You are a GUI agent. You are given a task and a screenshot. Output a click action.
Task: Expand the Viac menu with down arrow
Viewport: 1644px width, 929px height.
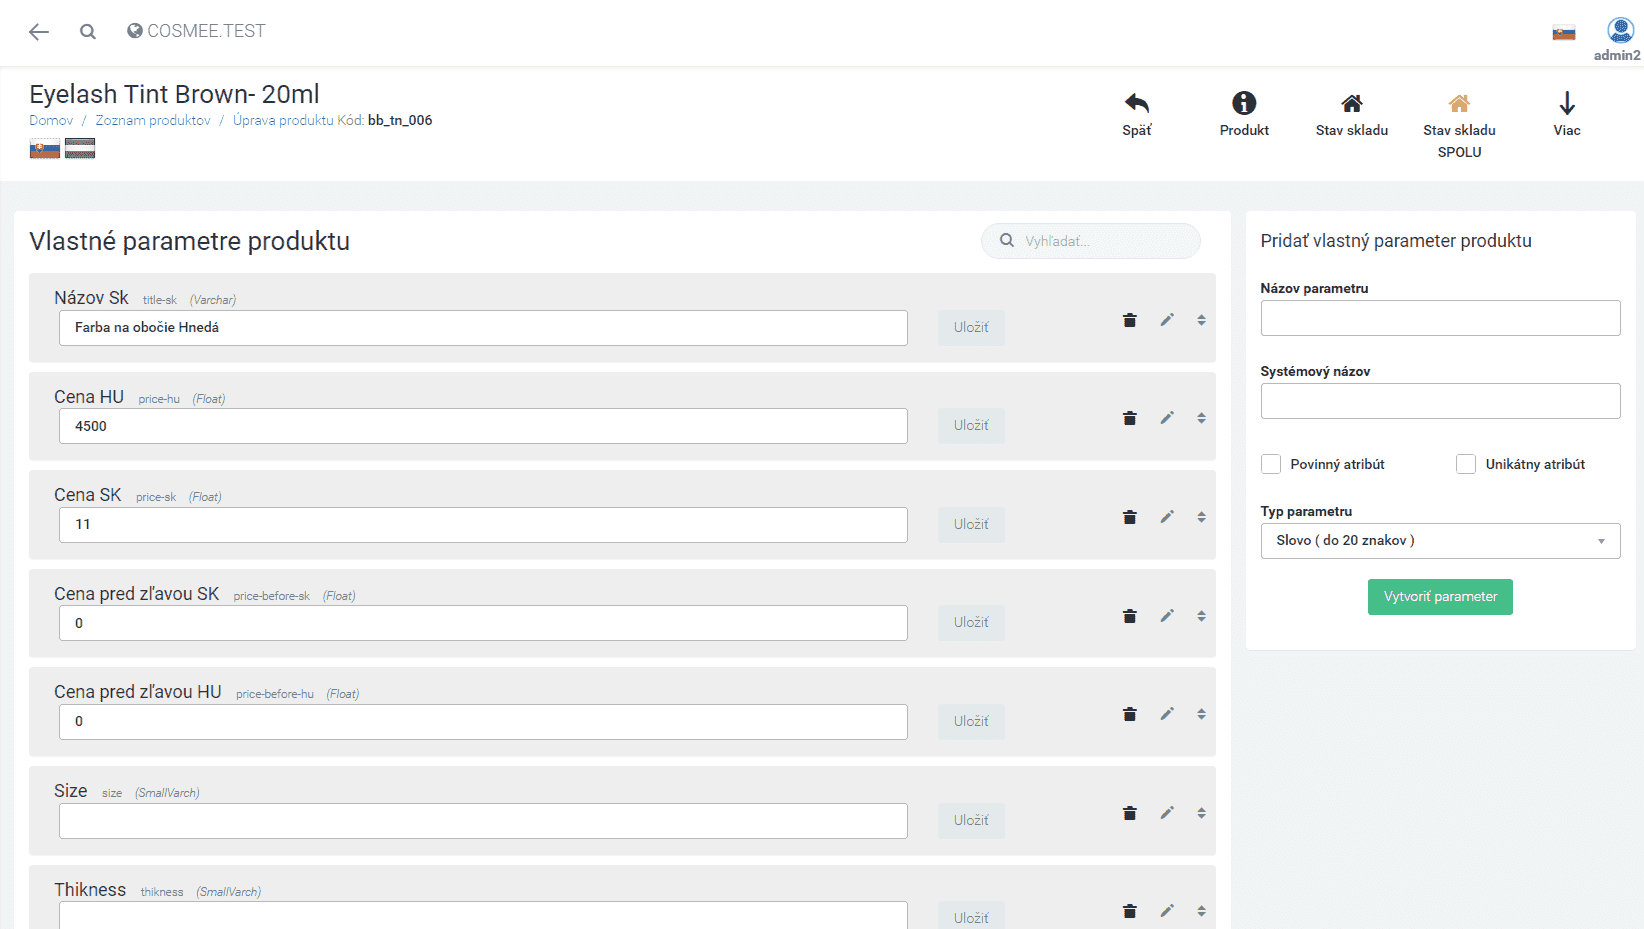click(x=1566, y=104)
